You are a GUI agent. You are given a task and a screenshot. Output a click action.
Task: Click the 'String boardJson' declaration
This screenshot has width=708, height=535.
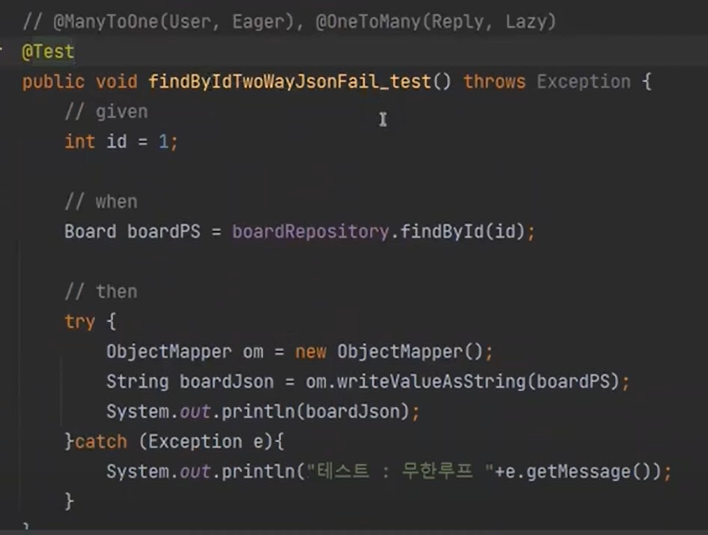(x=190, y=382)
